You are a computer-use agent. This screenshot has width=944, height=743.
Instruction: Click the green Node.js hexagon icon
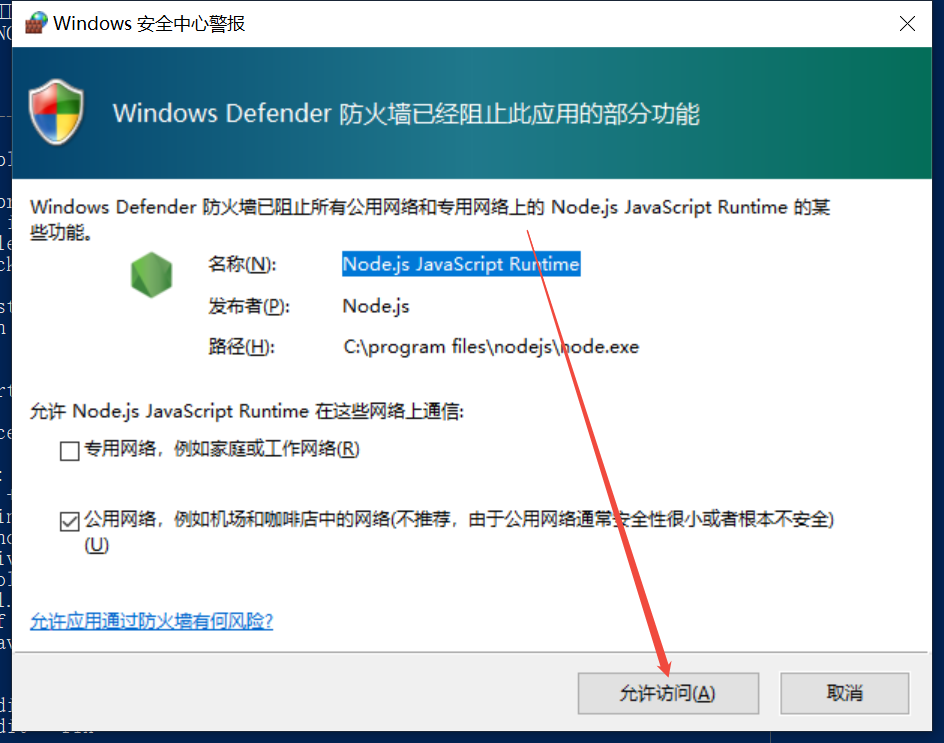pos(151,275)
